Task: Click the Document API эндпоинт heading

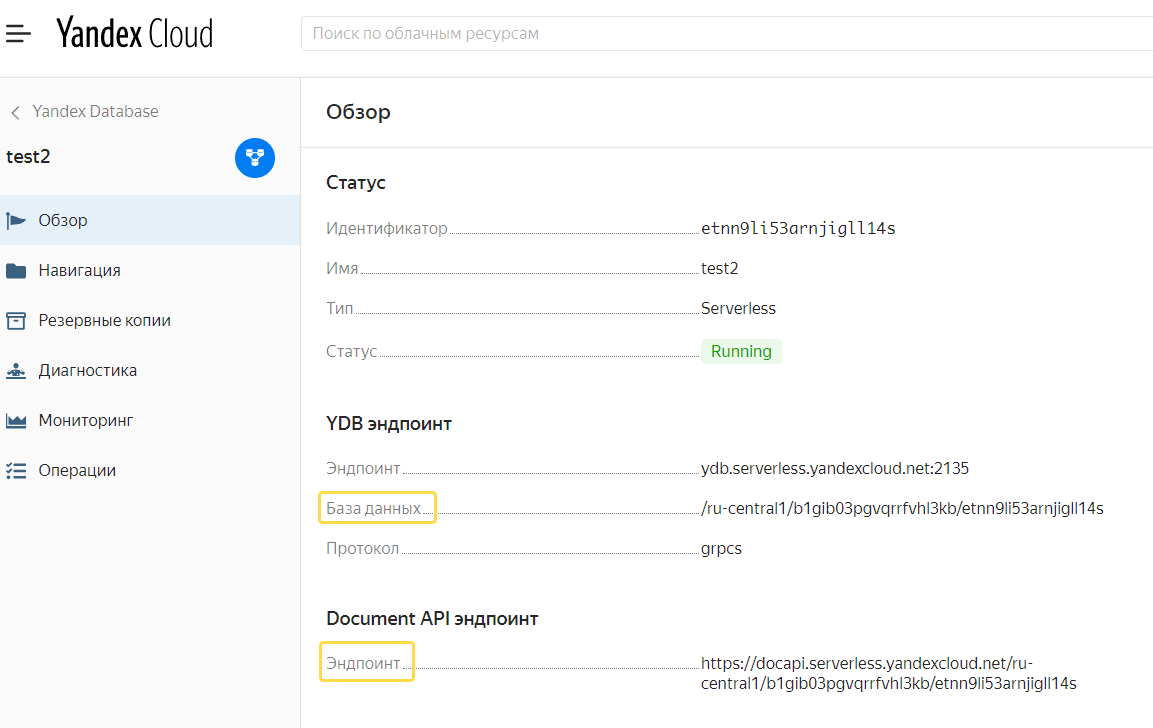Action: (x=432, y=618)
